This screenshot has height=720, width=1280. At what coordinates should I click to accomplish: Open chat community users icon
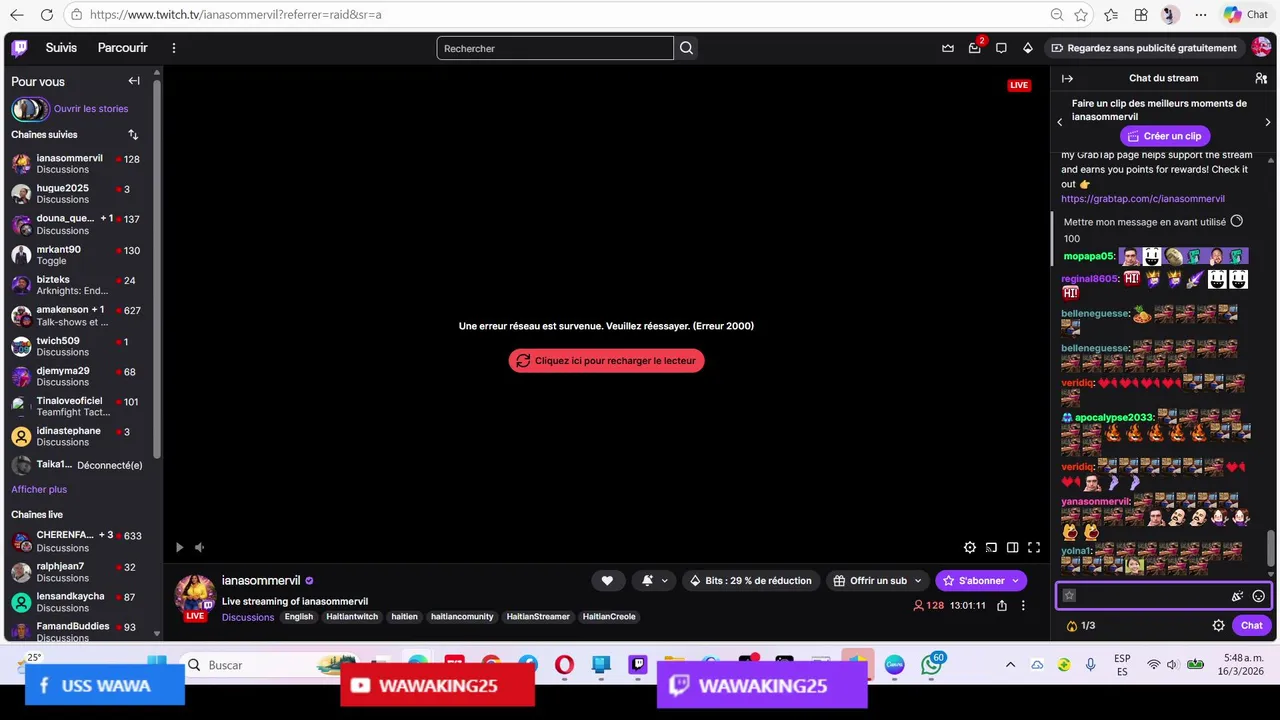tap(1261, 78)
